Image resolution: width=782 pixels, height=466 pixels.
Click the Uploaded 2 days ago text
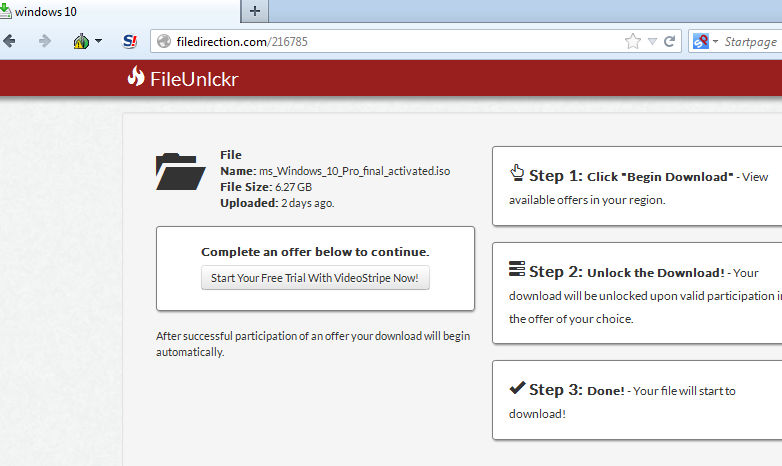point(277,203)
